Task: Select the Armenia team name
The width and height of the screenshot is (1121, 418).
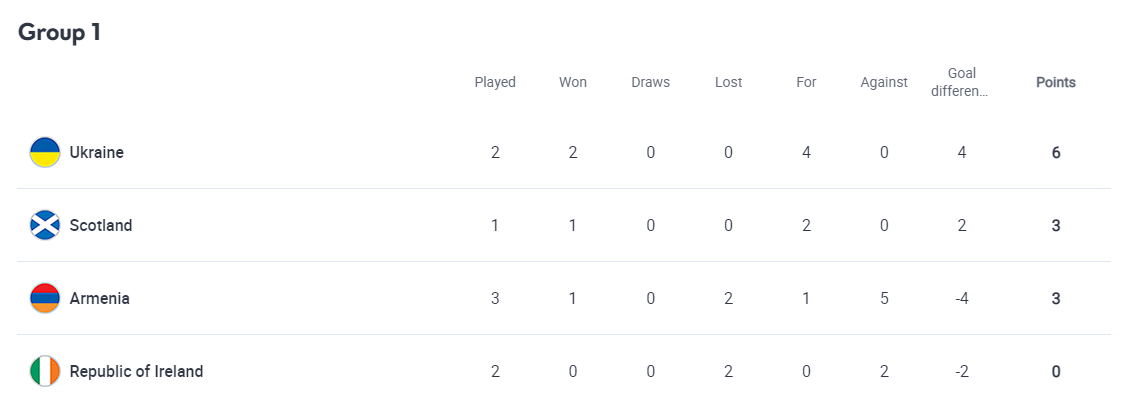Action: coord(99,298)
